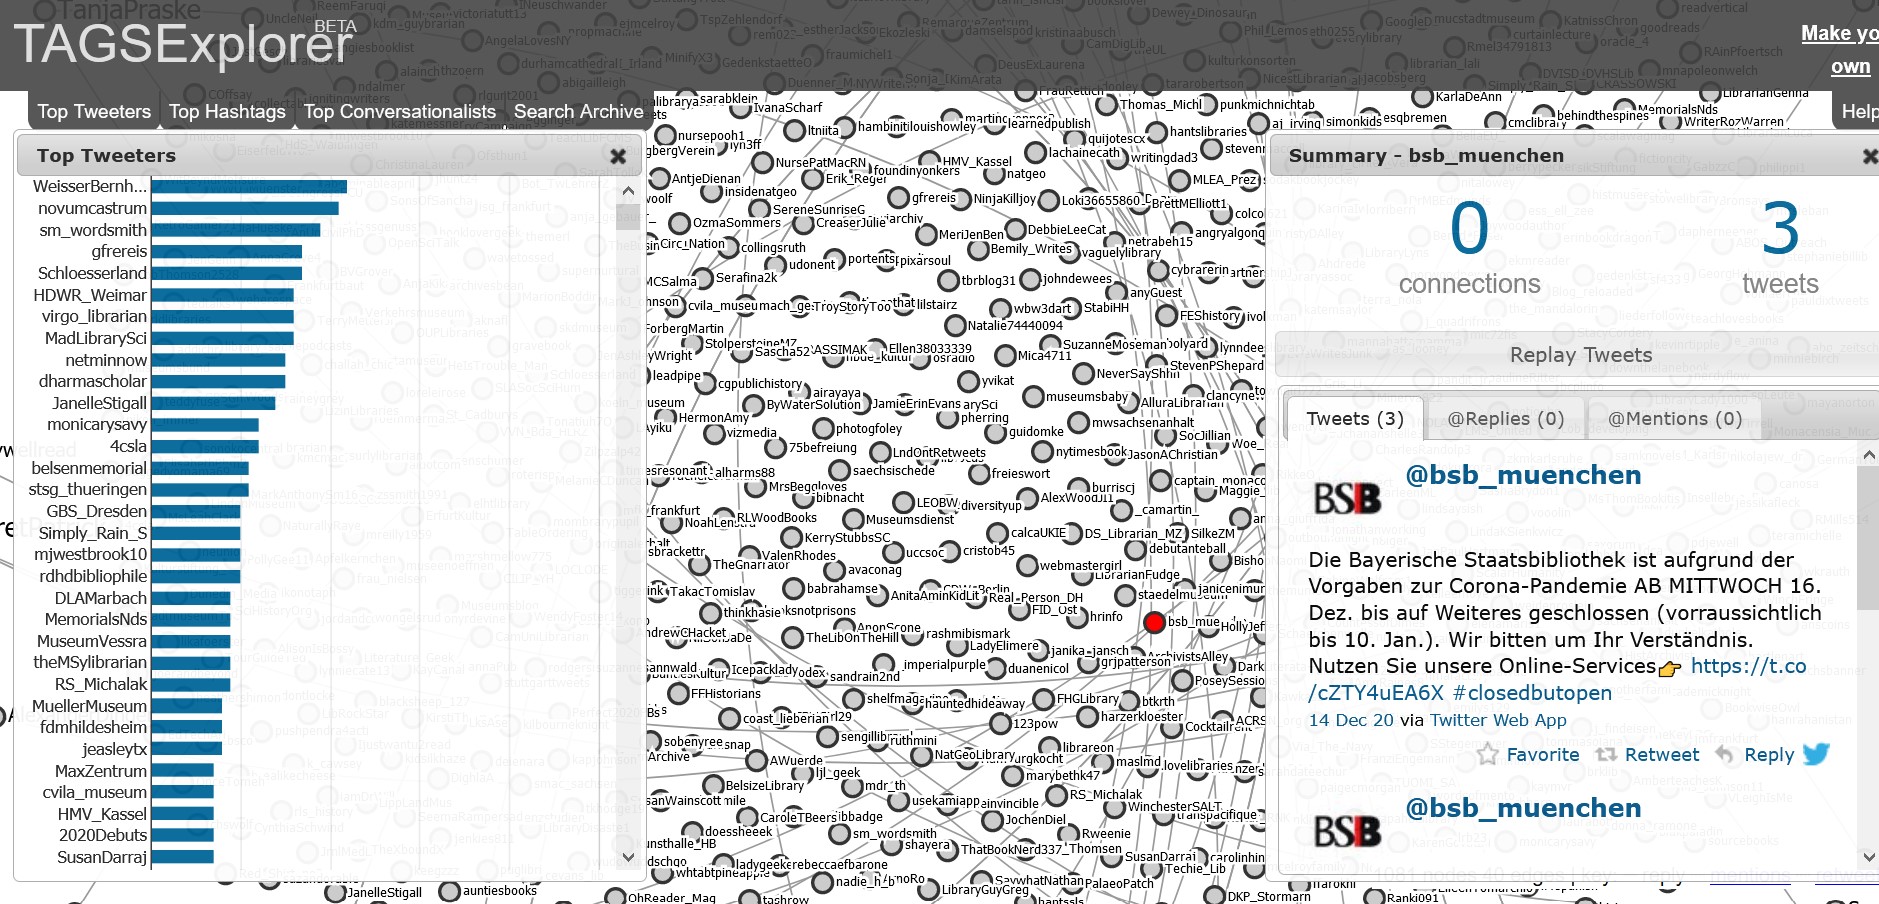
Task: Select the KerryStubbsSC node circle
Action: 791,538
